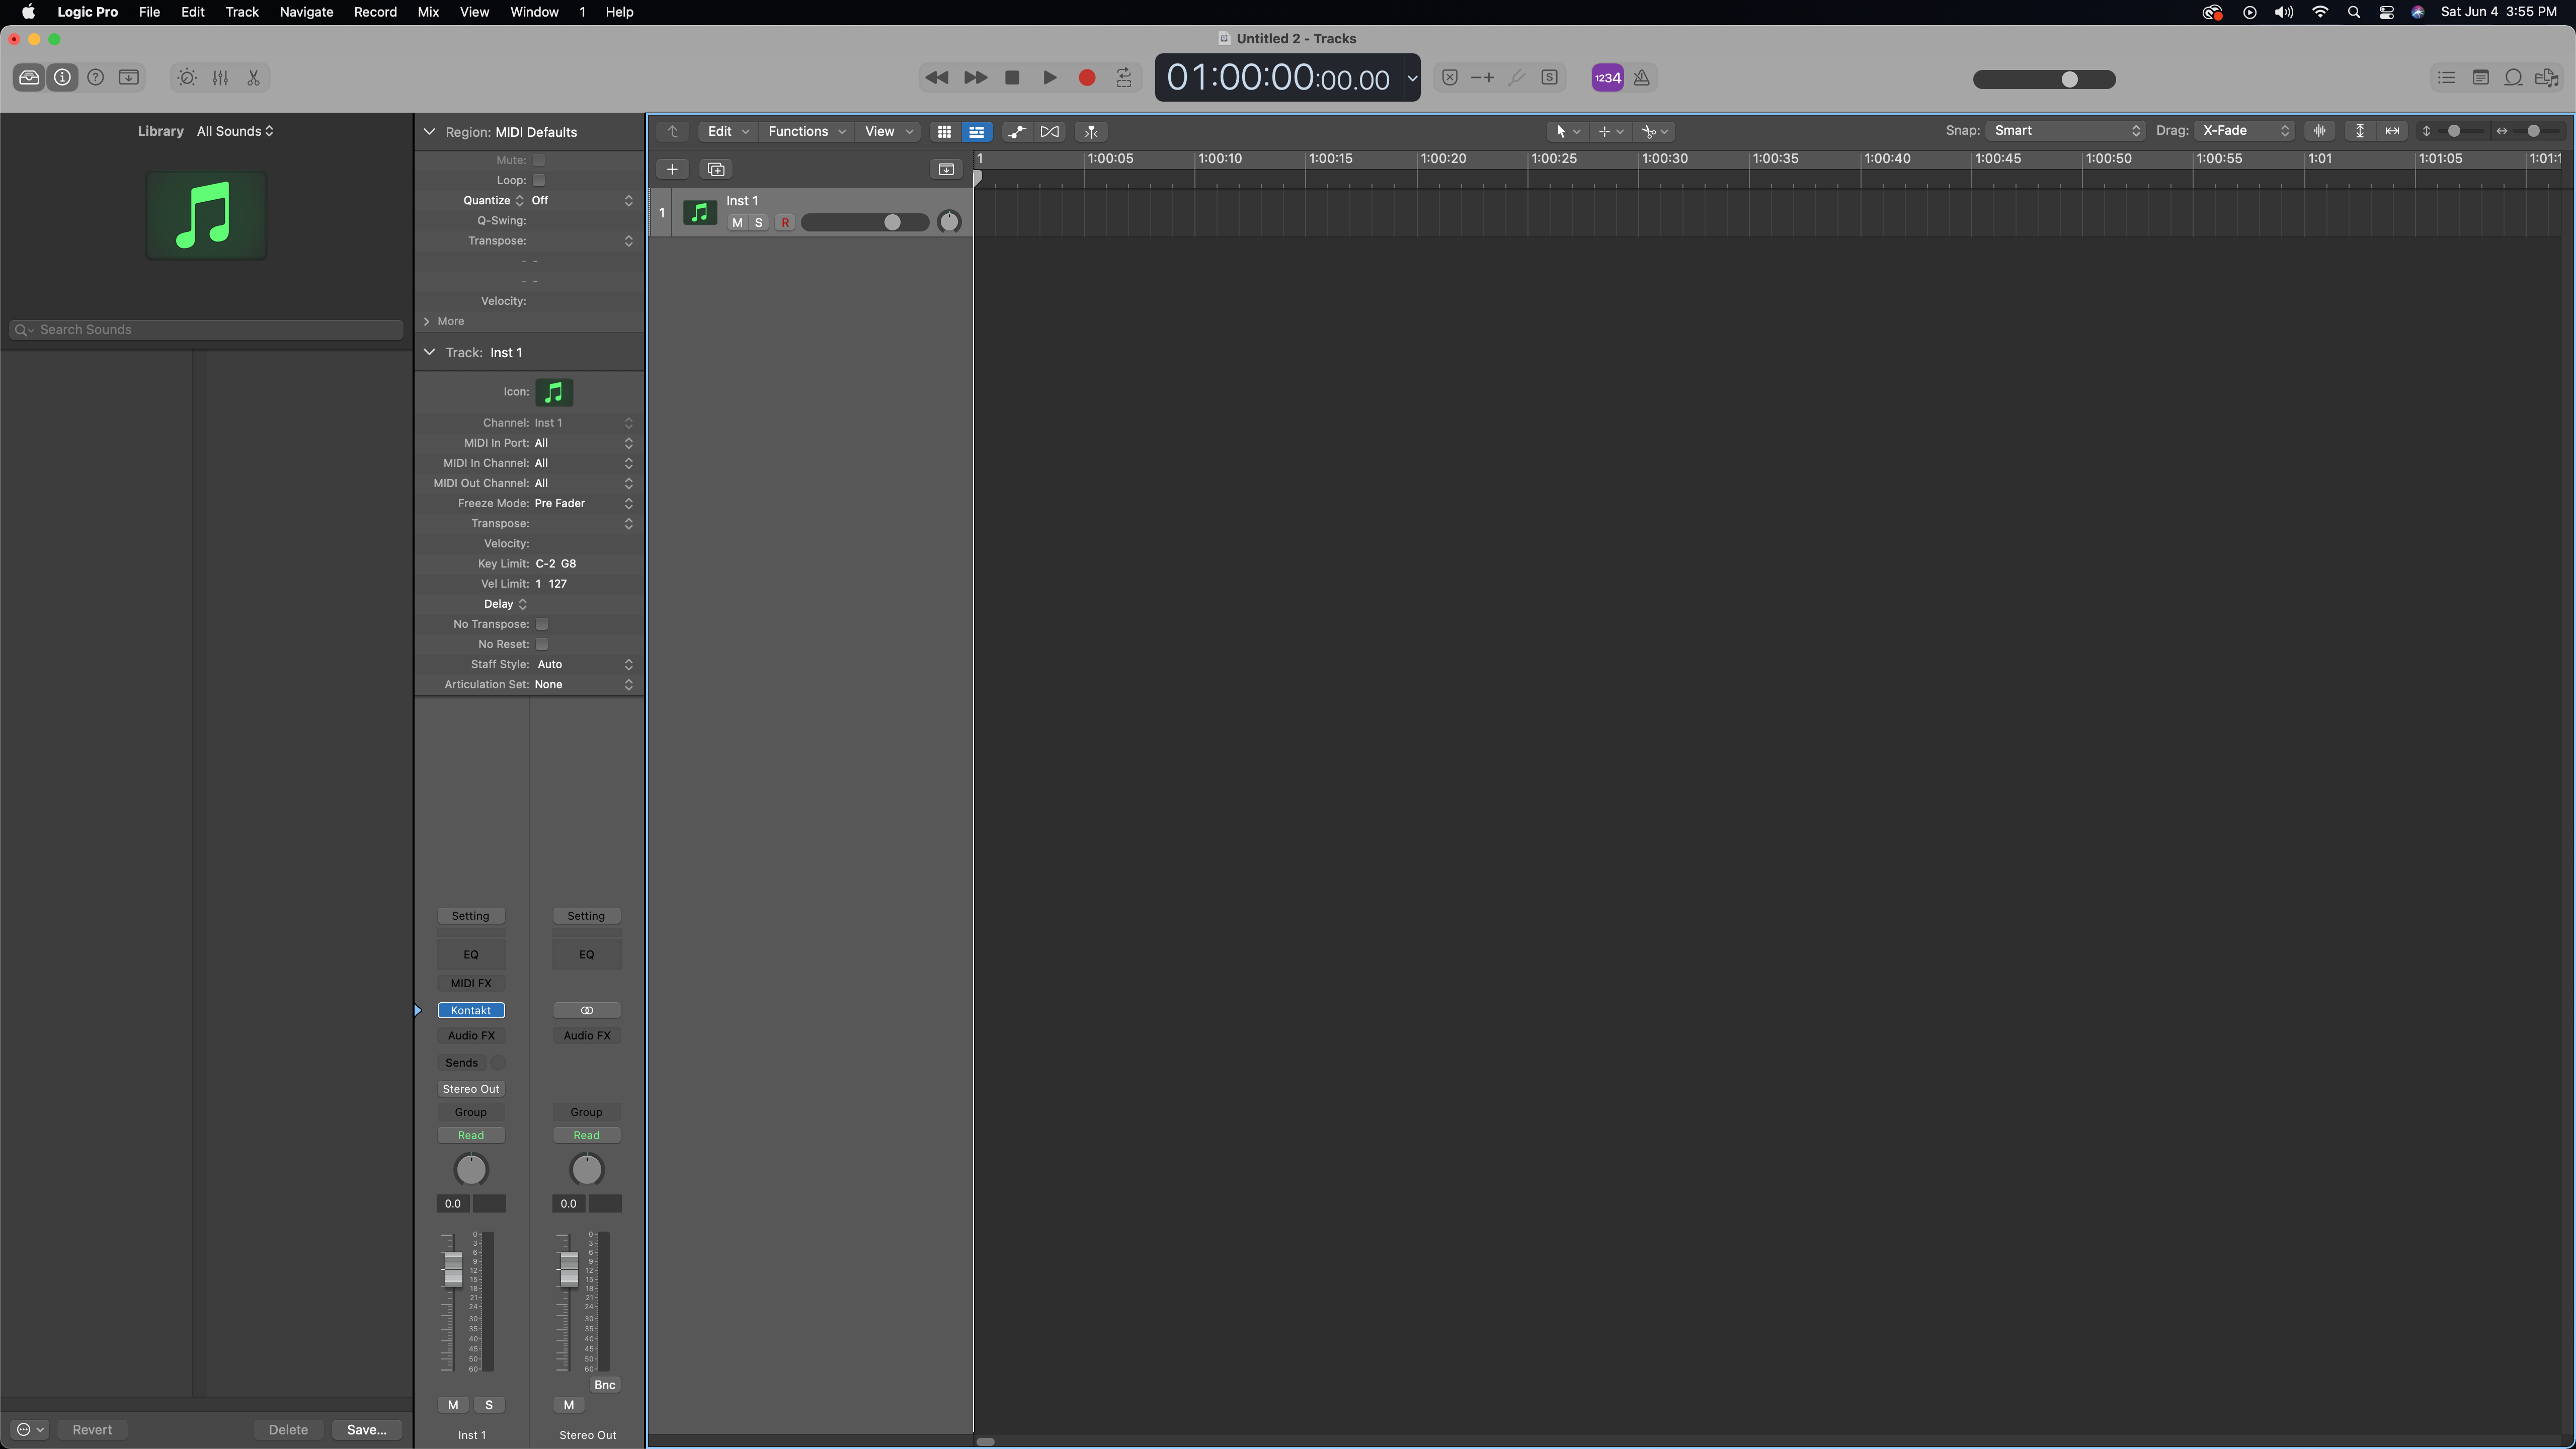Open the Drag X-Fade popup menu
This screenshot has height=1449, width=2576.
tap(2245, 131)
